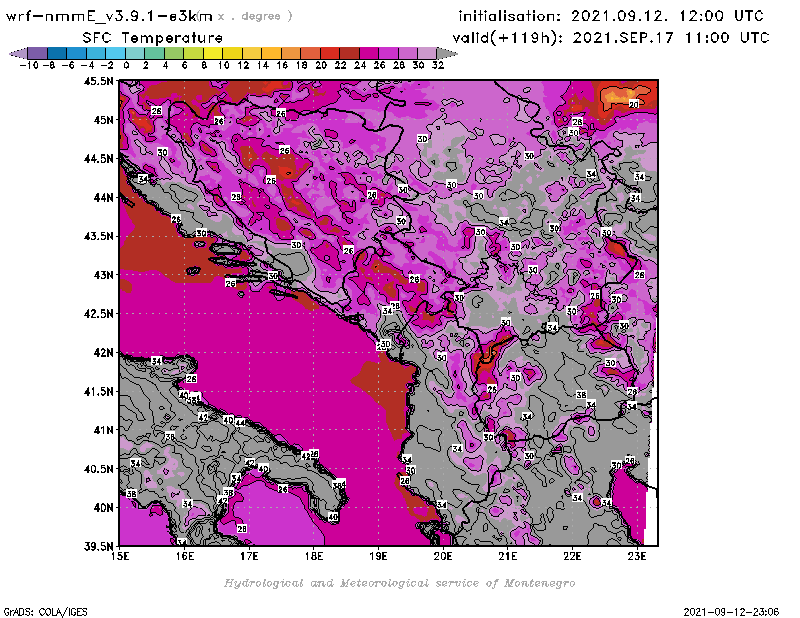Select the wrf-nmmE_v3.9.1-e3km model title
This screenshot has width=800, height=618.
click(110, 16)
